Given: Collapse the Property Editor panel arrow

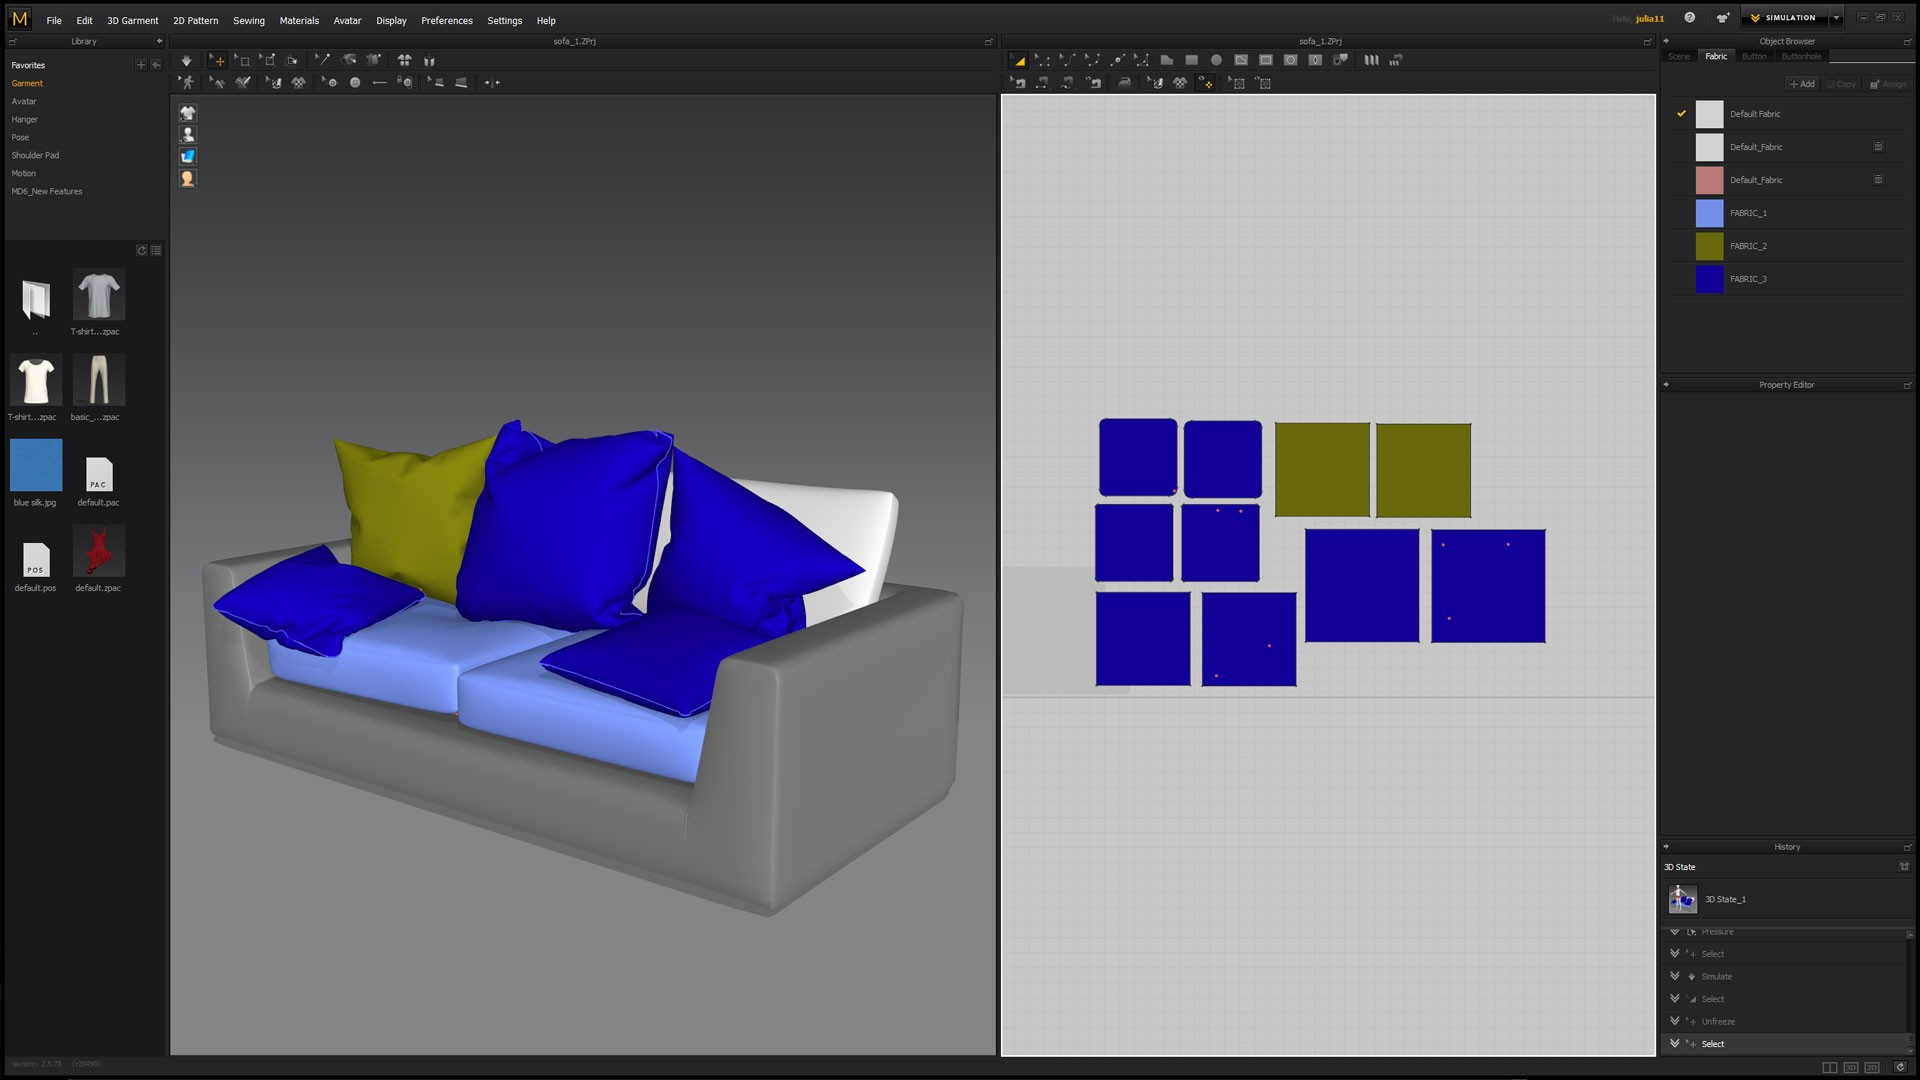Looking at the screenshot, I should pyautogui.click(x=1666, y=385).
